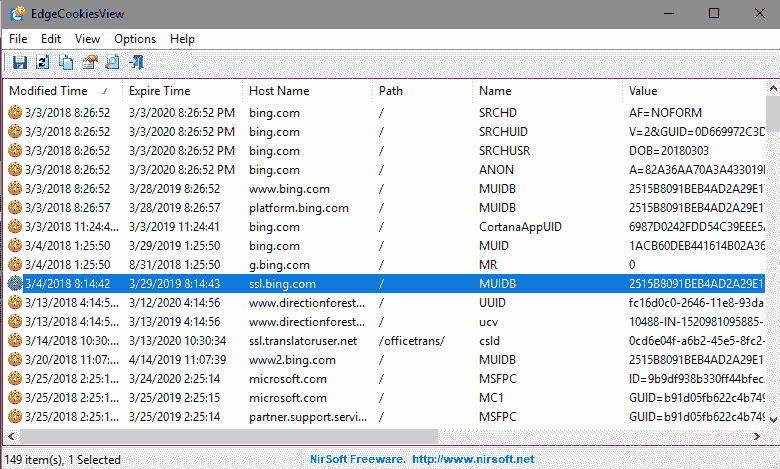Open the Options menu
The image size is (780, 469).
135,39
